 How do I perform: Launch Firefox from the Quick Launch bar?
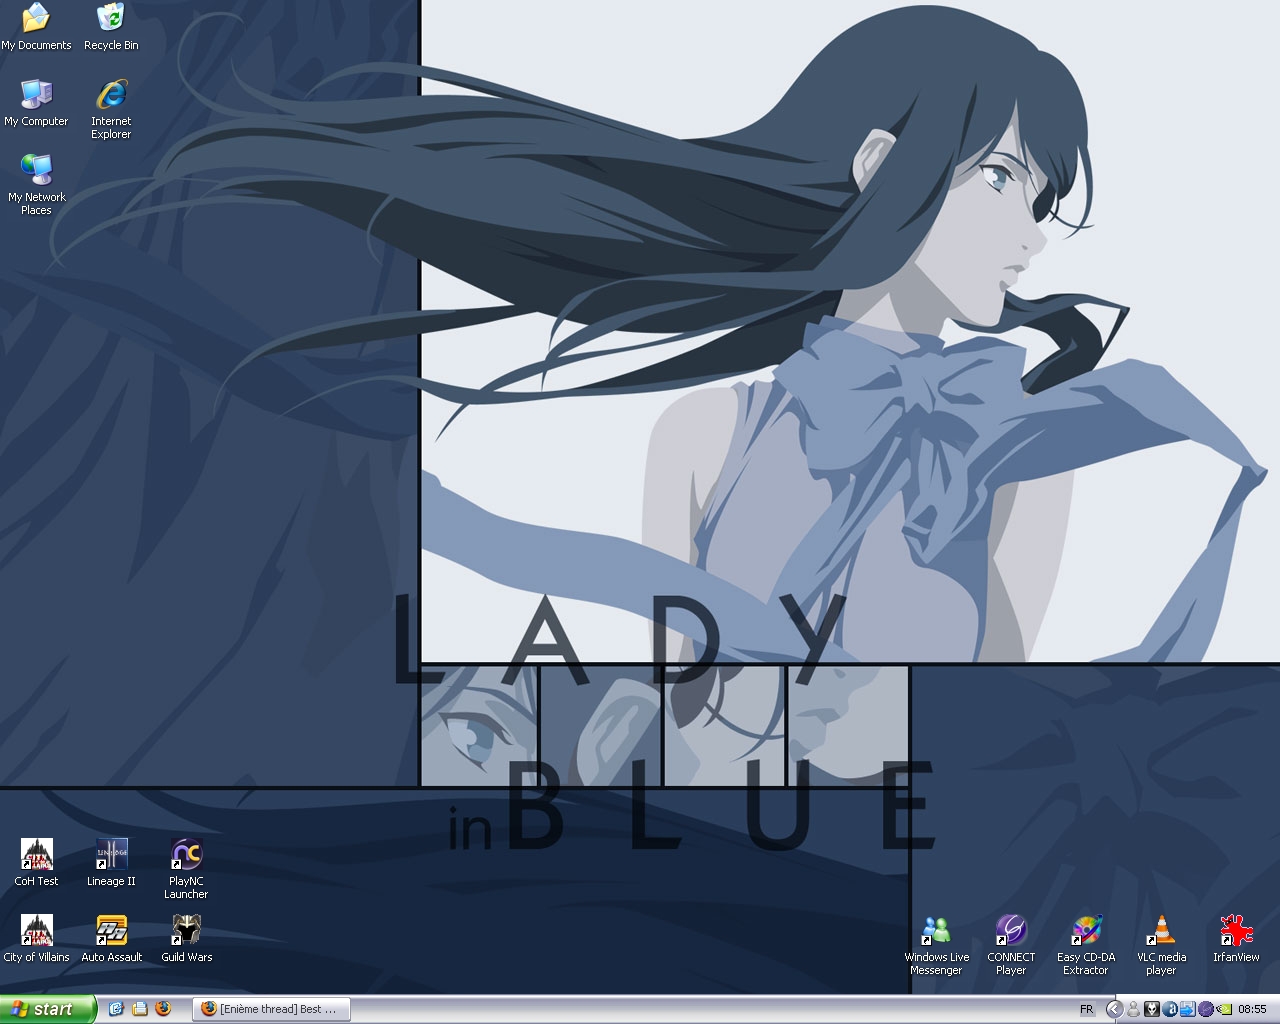(x=163, y=1009)
